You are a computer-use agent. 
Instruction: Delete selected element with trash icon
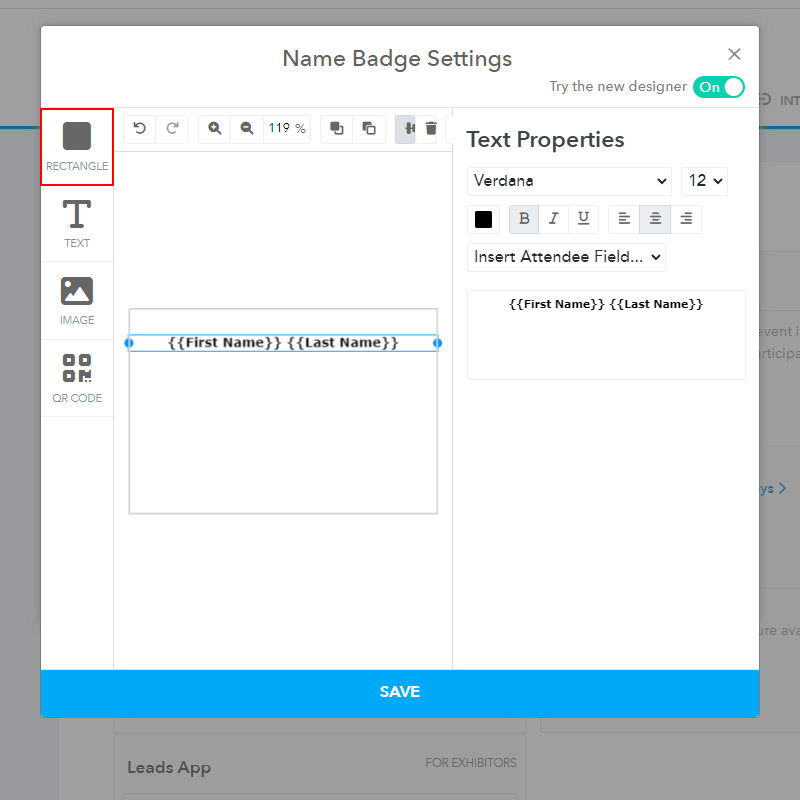431,128
